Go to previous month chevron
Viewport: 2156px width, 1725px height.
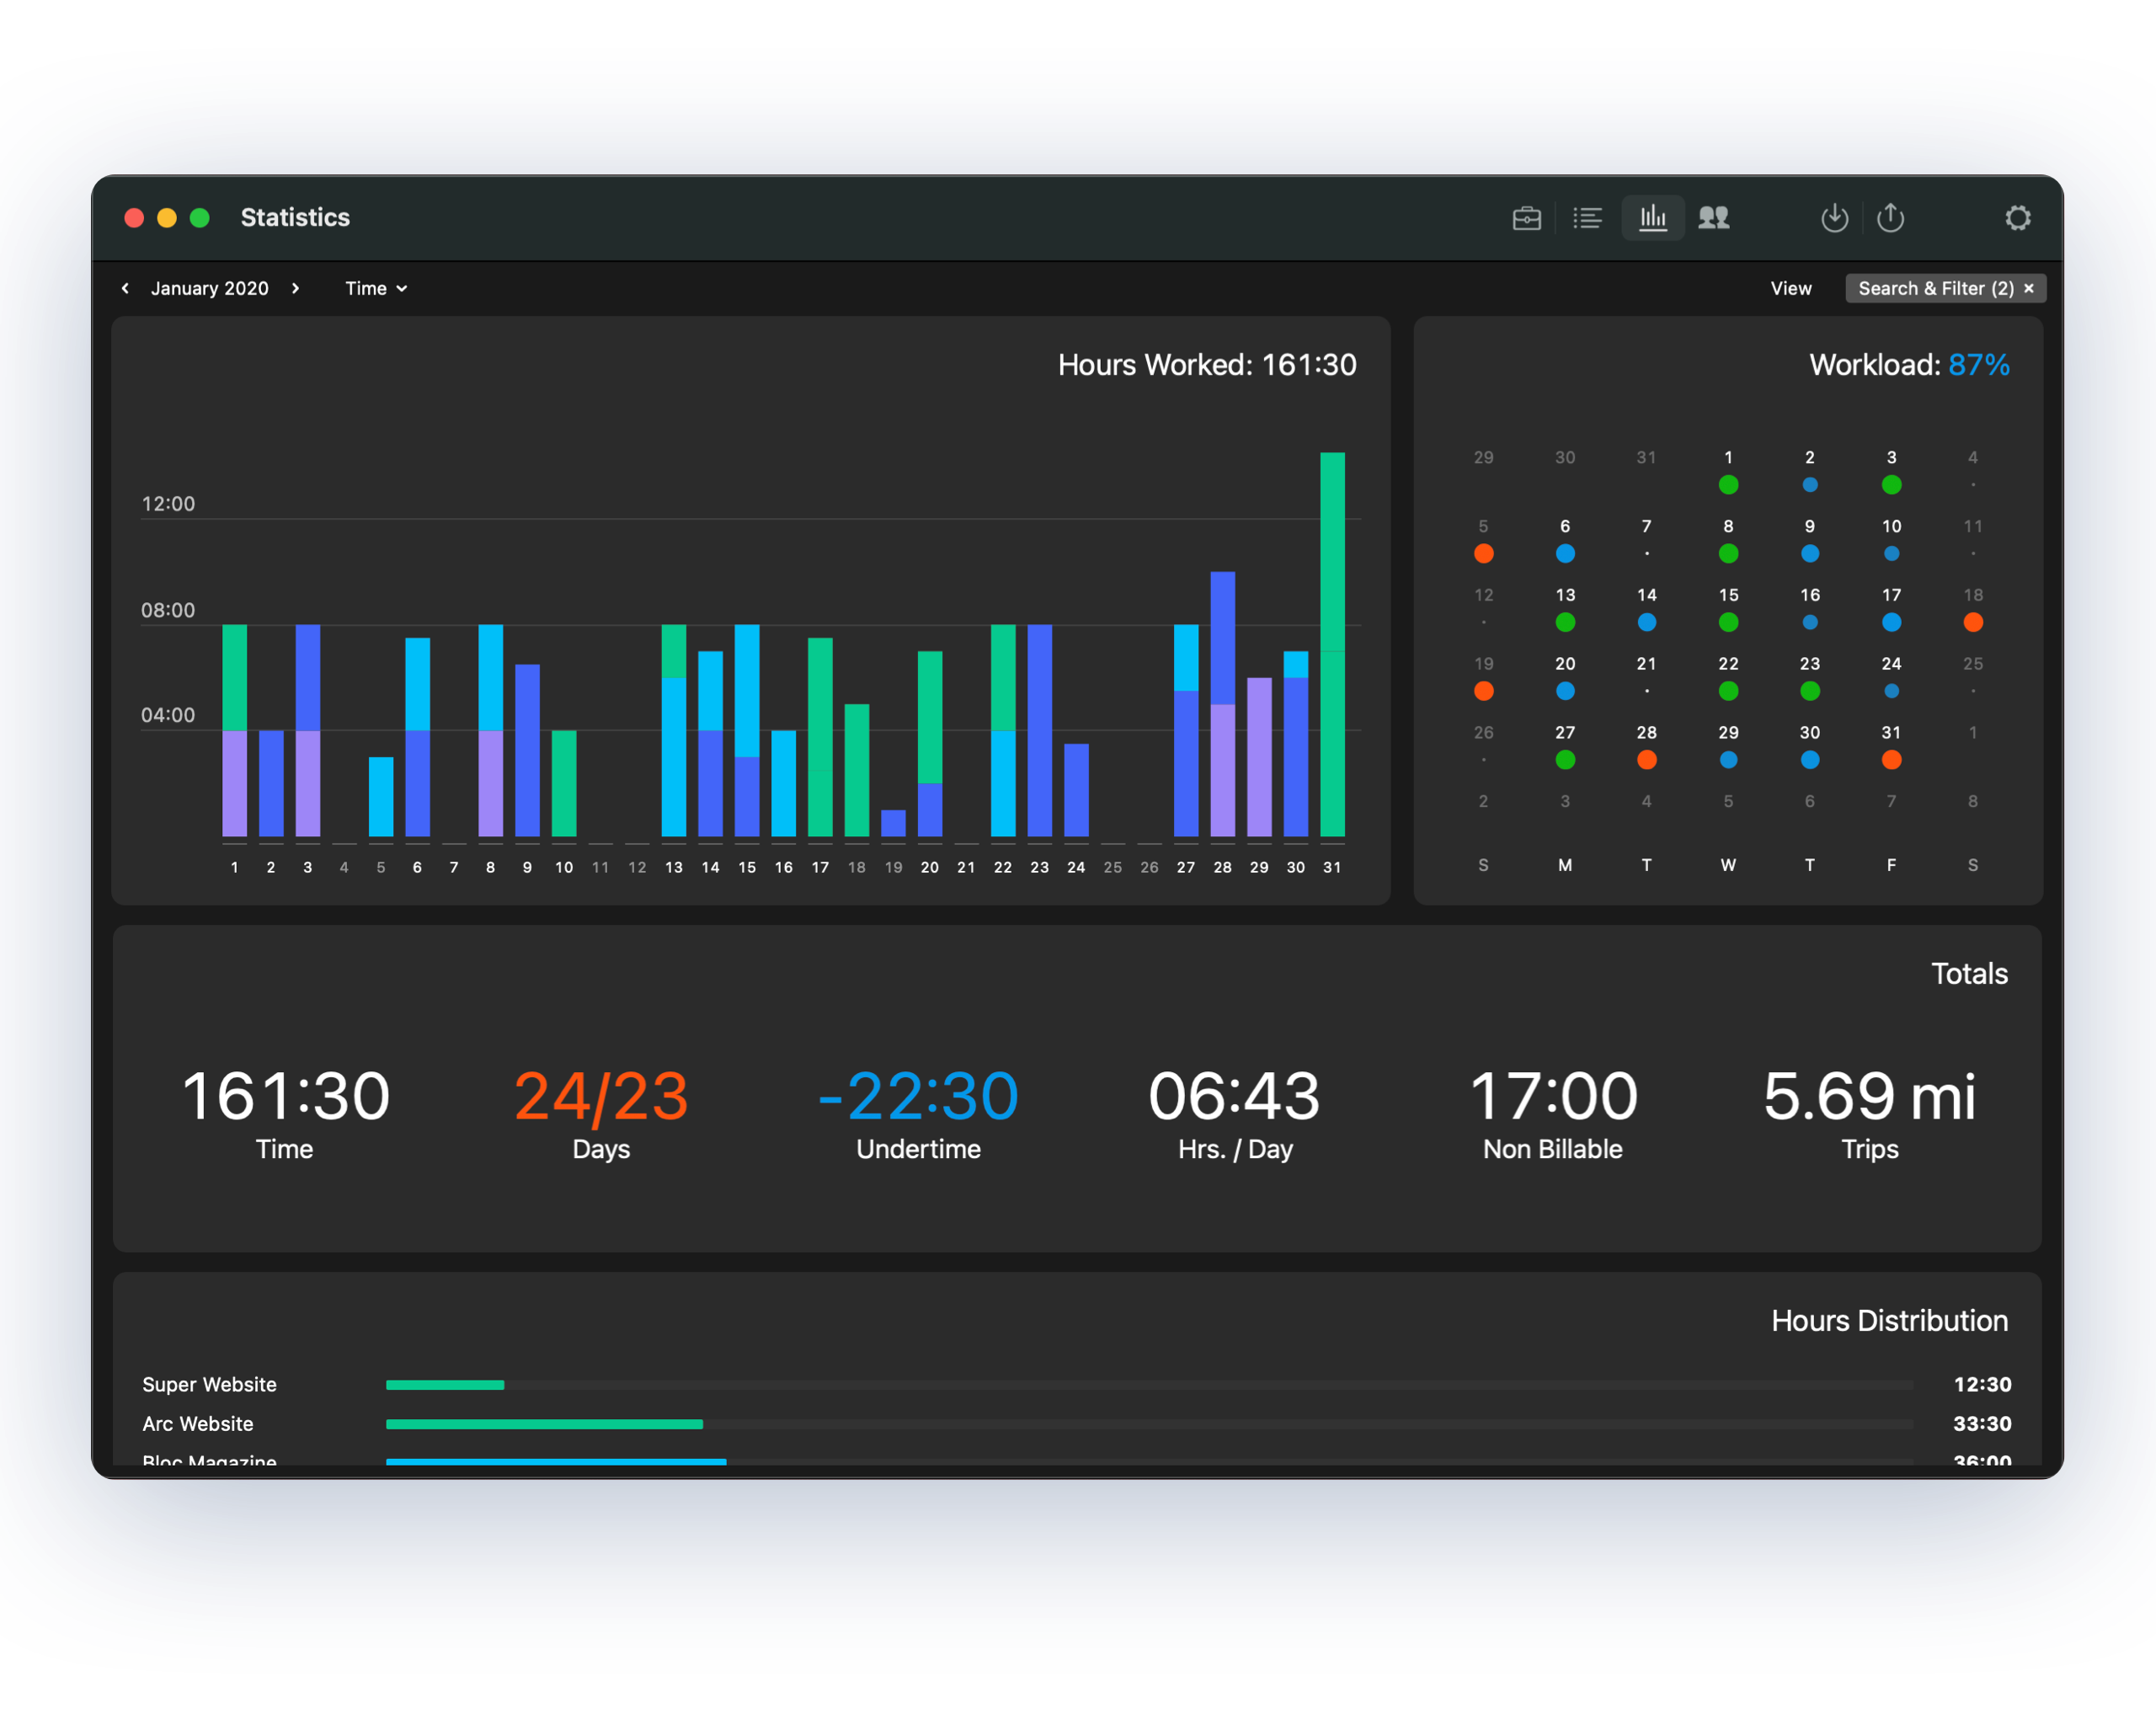[125, 289]
